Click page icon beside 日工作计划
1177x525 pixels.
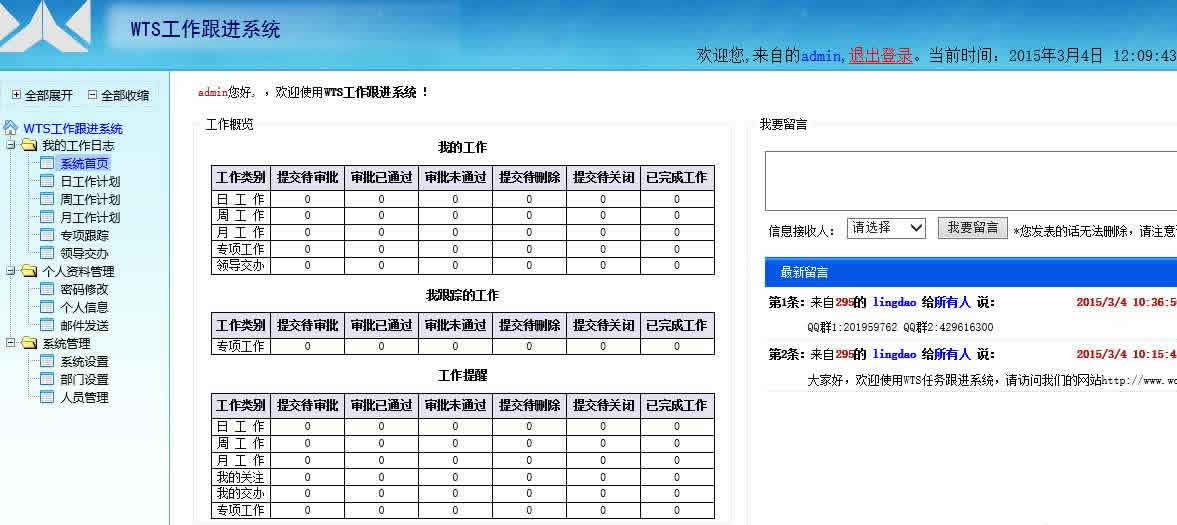point(47,181)
